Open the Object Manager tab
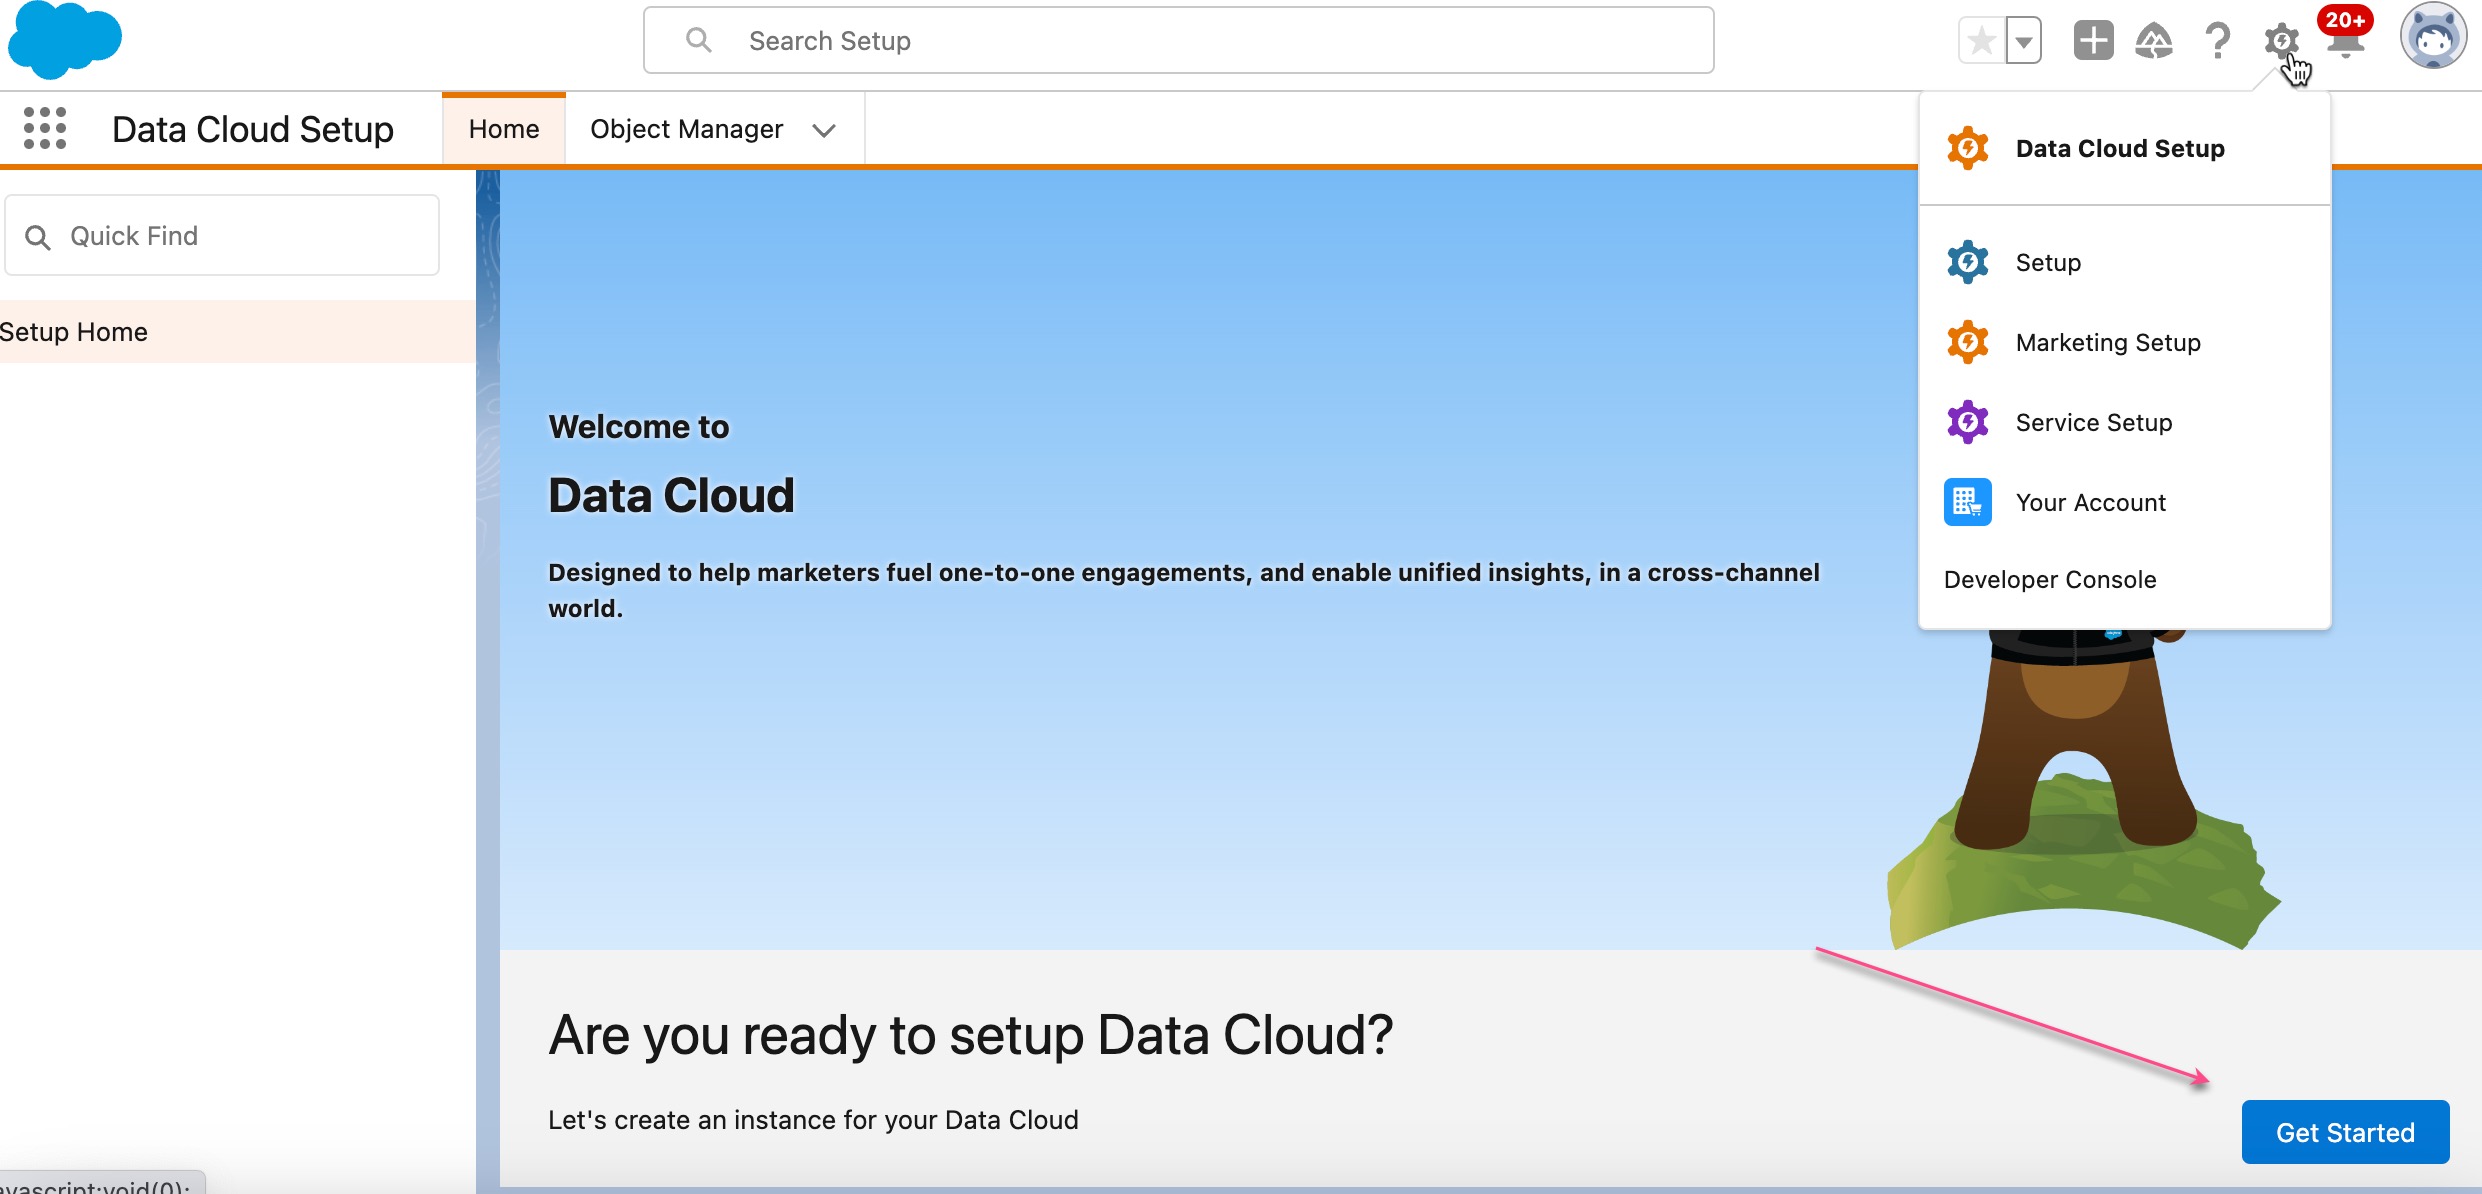 click(x=686, y=129)
